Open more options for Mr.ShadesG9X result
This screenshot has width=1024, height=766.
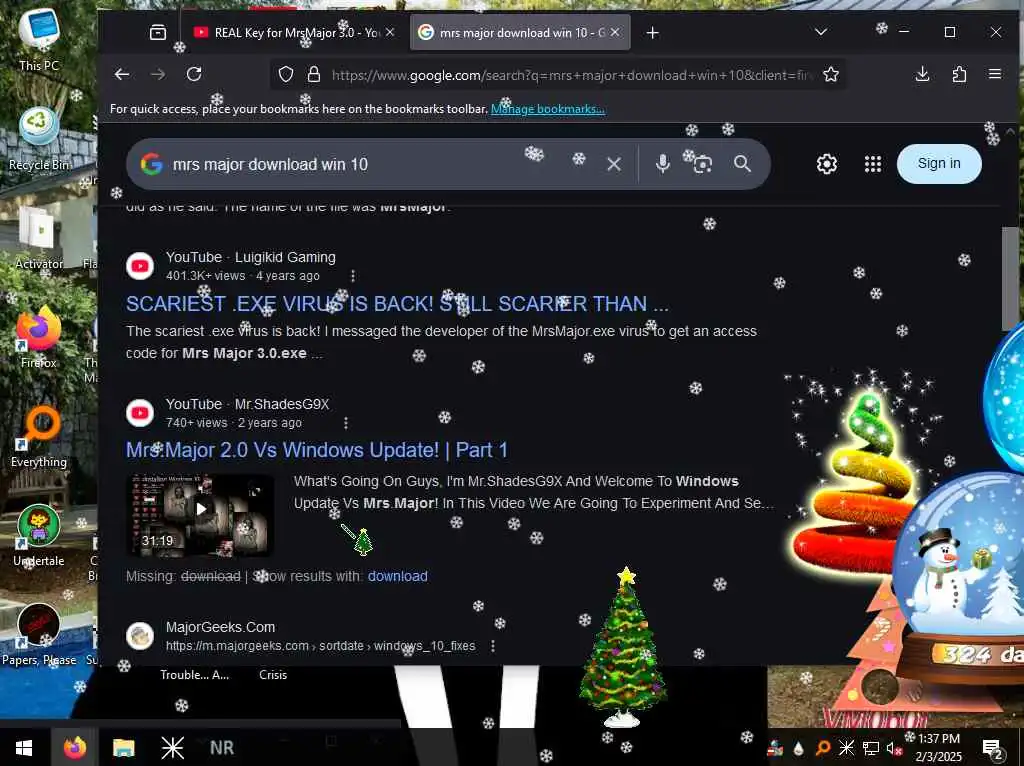point(345,423)
